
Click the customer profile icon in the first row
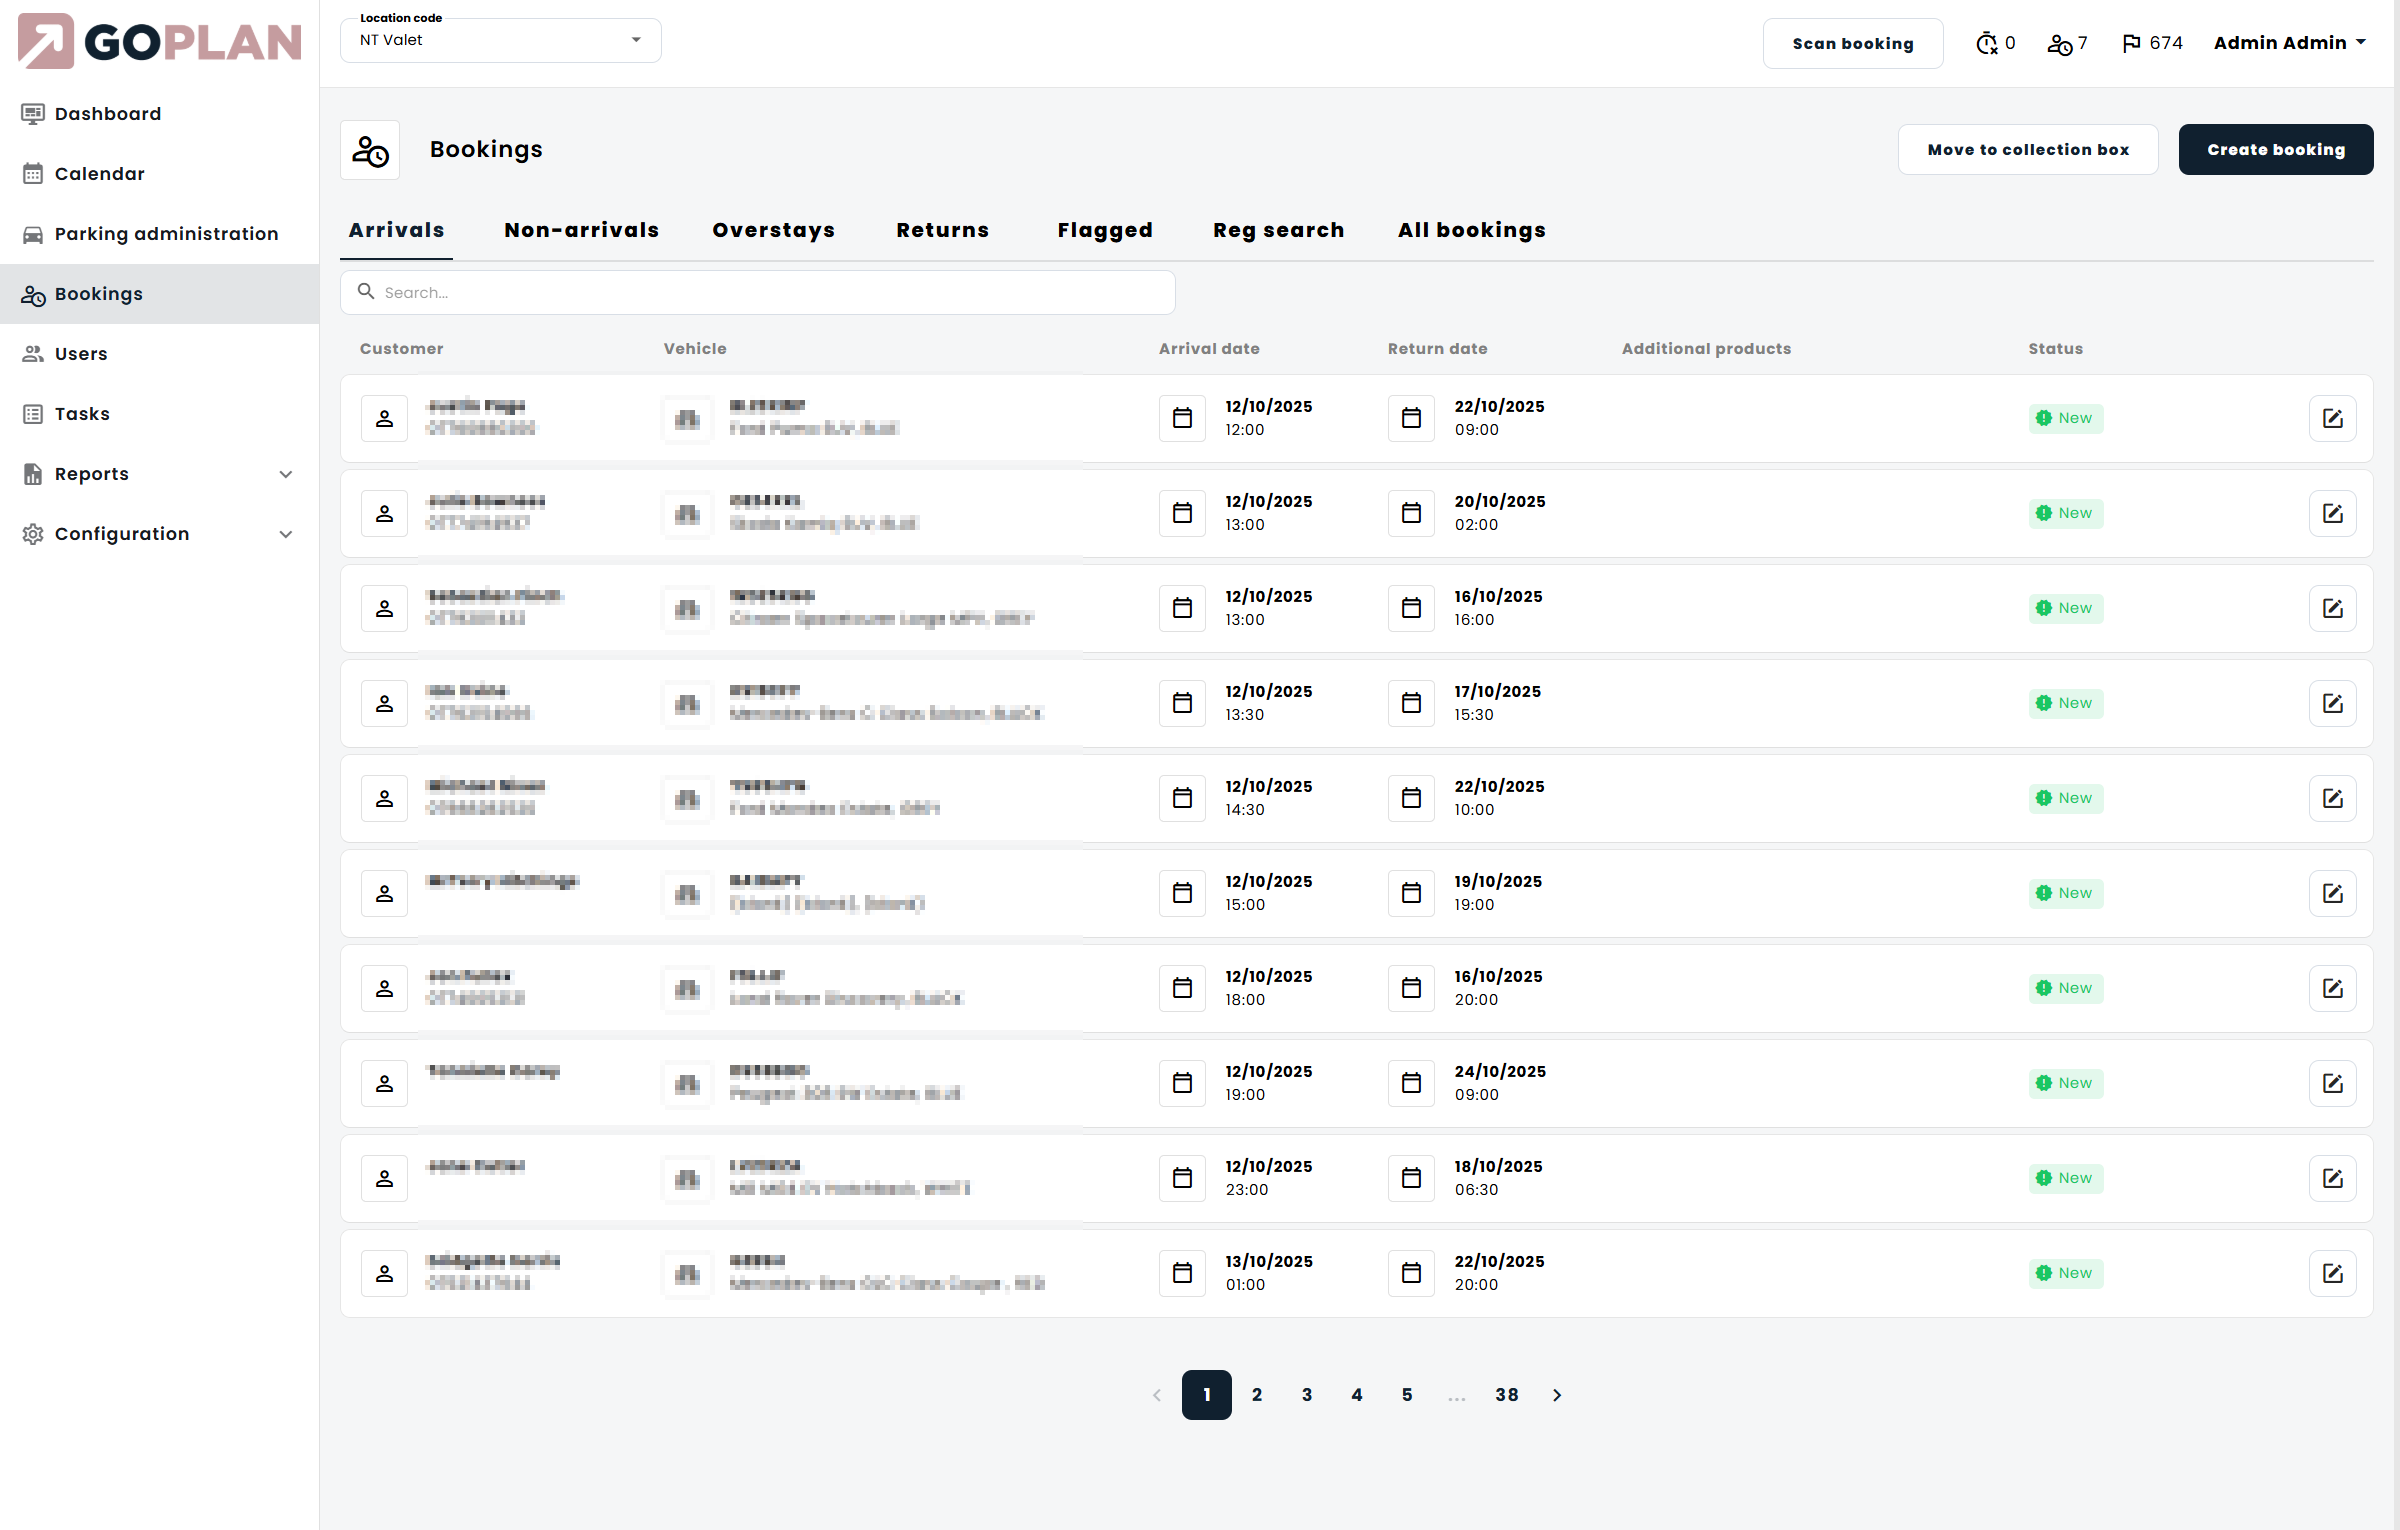(x=384, y=418)
